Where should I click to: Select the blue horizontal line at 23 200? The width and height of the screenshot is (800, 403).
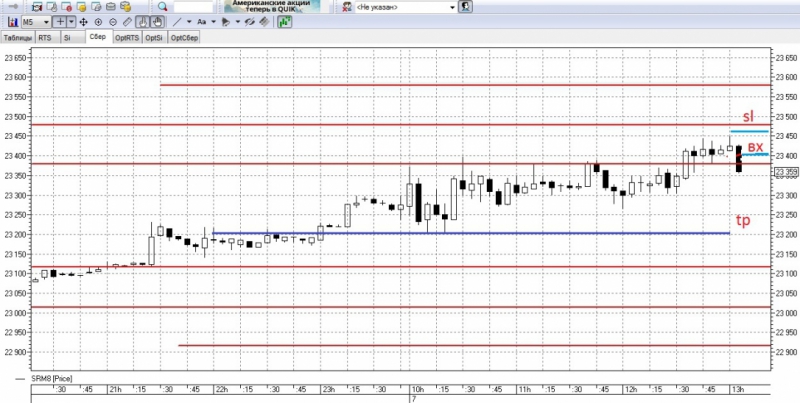471,234
